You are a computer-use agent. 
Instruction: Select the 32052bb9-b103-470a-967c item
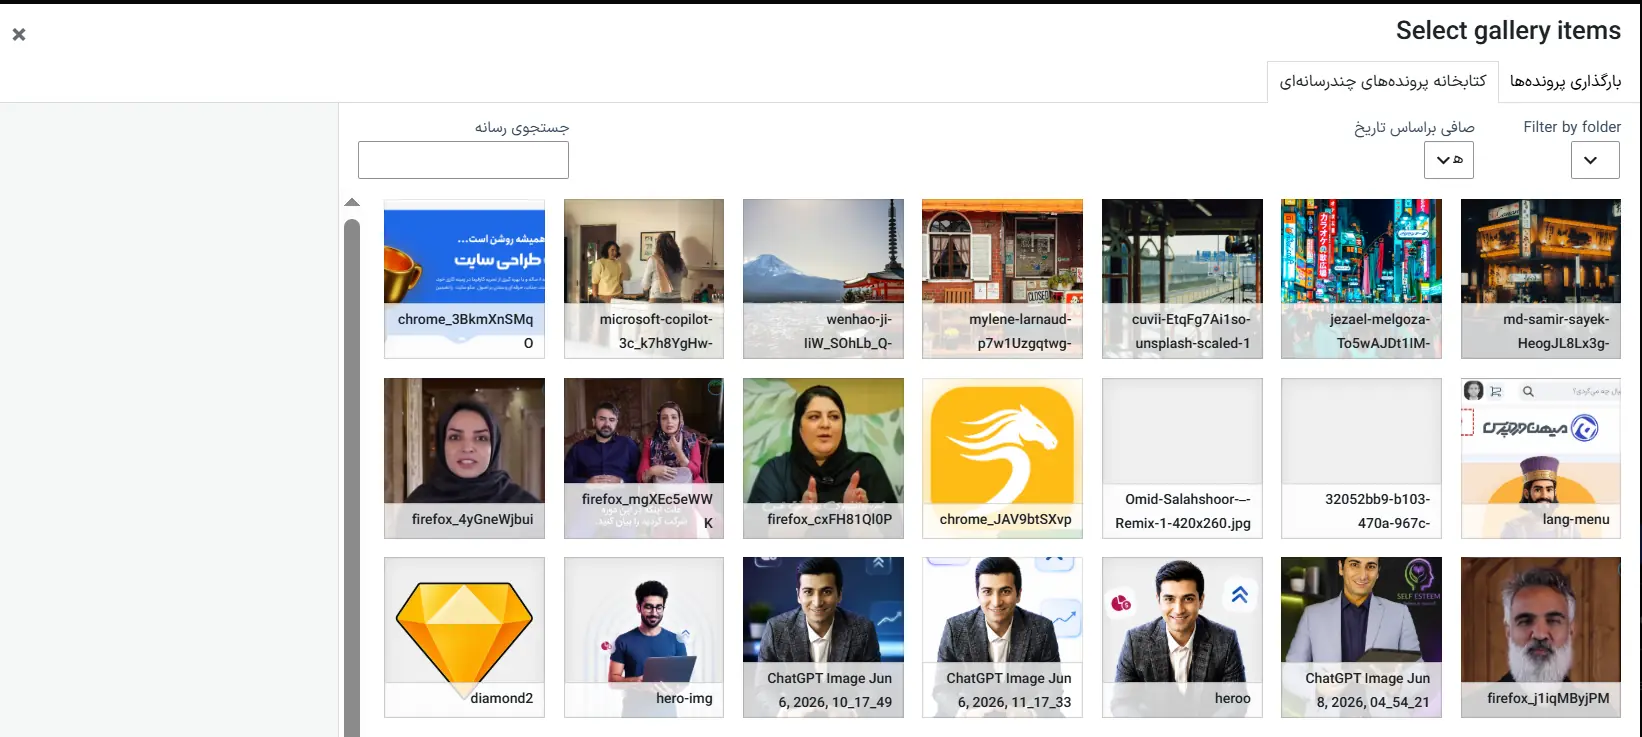[x=1361, y=458]
